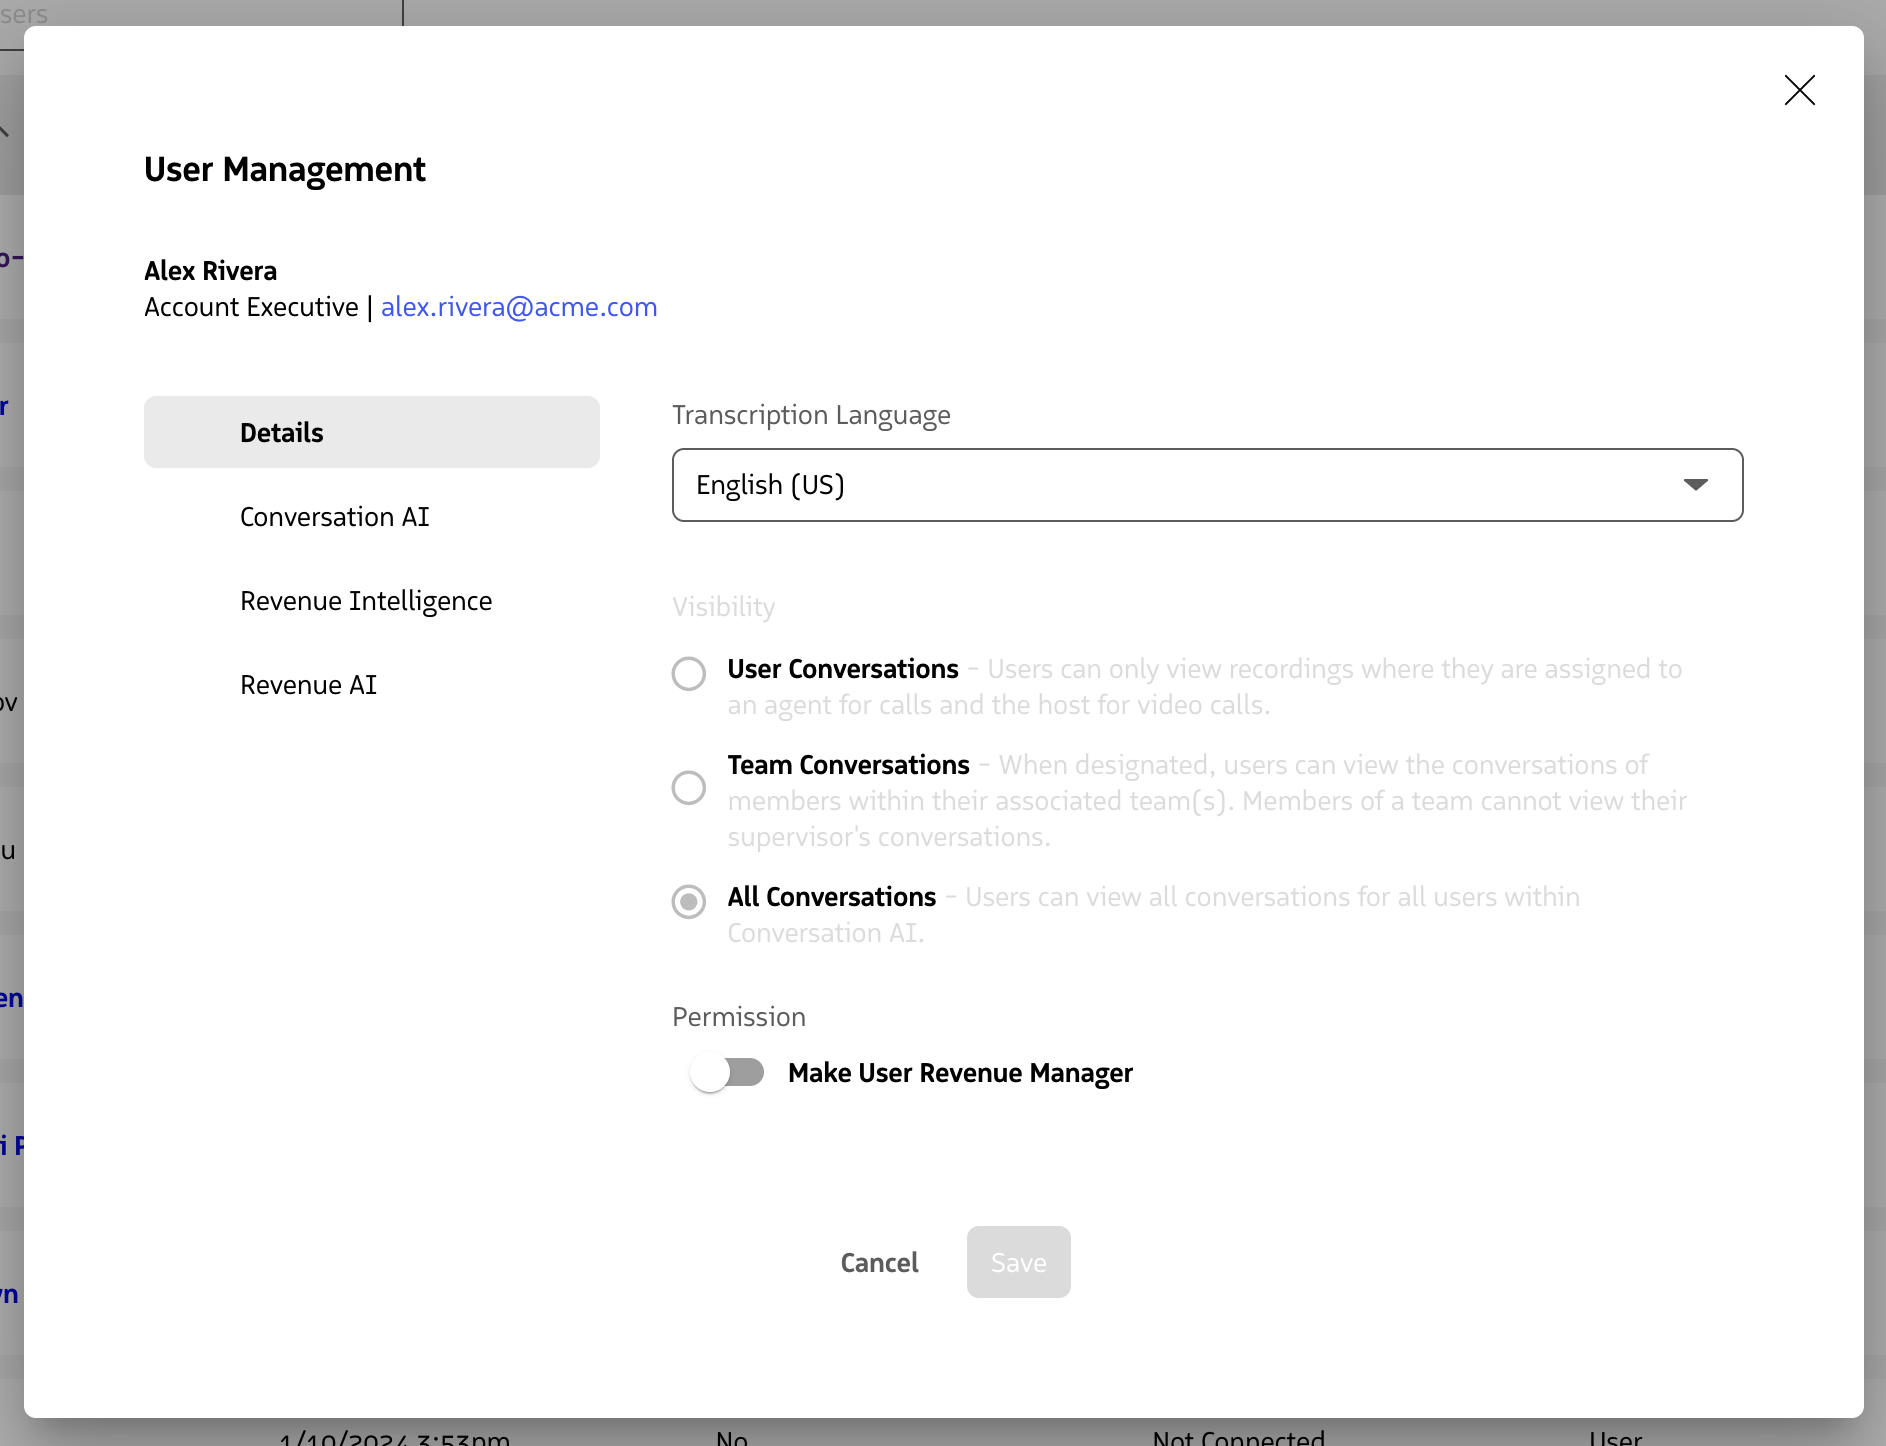Click the Visibility section heading
This screenshot has height=1446, width=1886.
point(723,606)
